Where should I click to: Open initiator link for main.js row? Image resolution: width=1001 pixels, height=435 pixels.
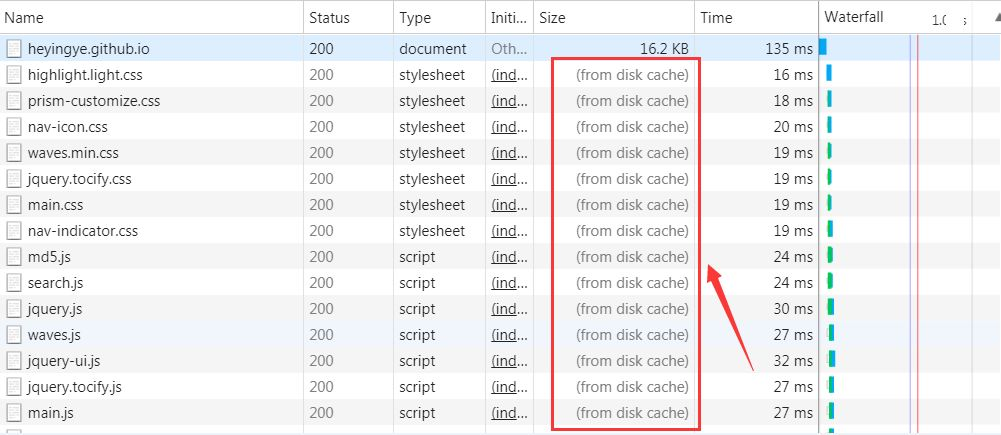pos(509,413)
